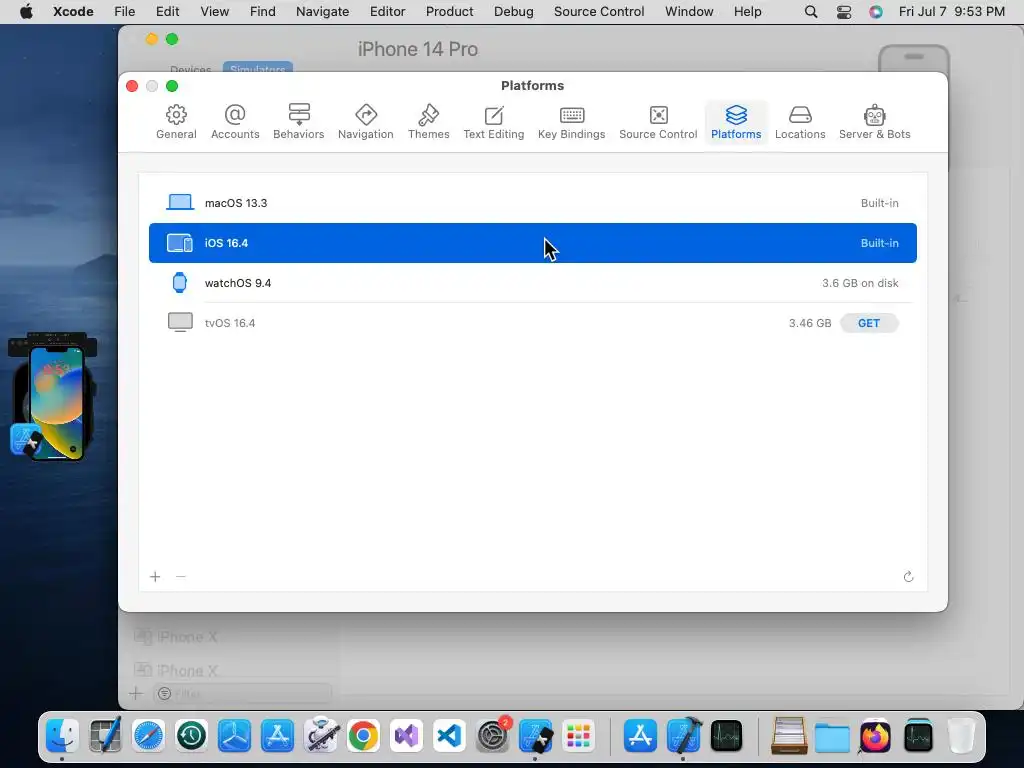Open the Themes preferences pane
The image size is (1024, 768).
coord(428,122)
